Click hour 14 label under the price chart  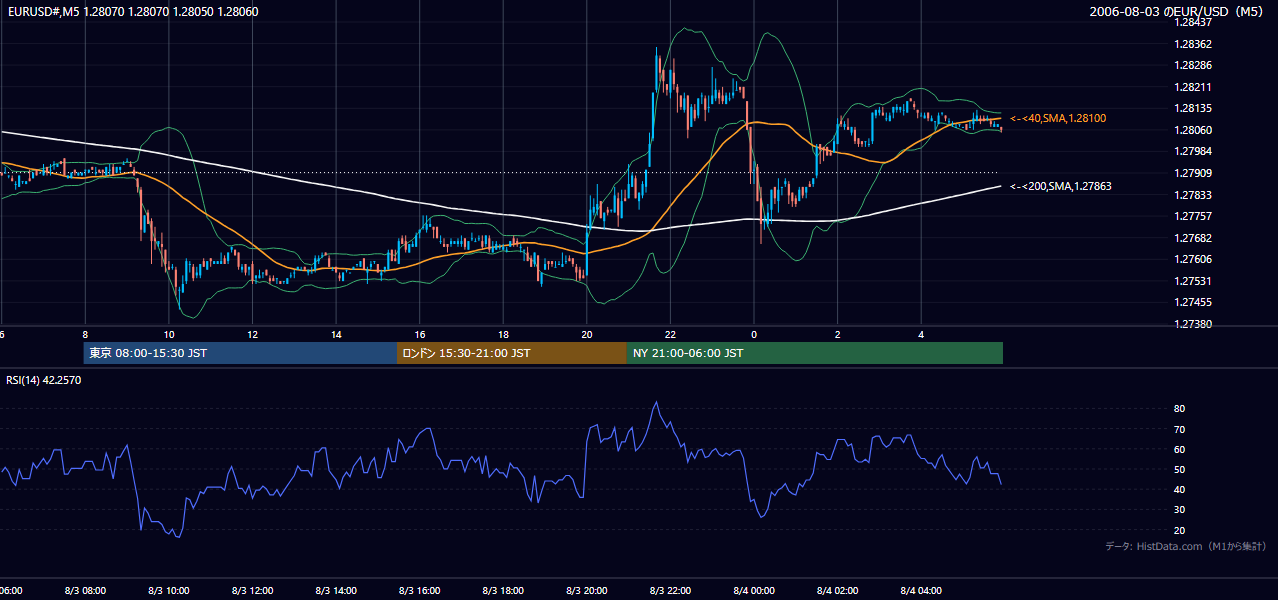click(x=336, y=335)
